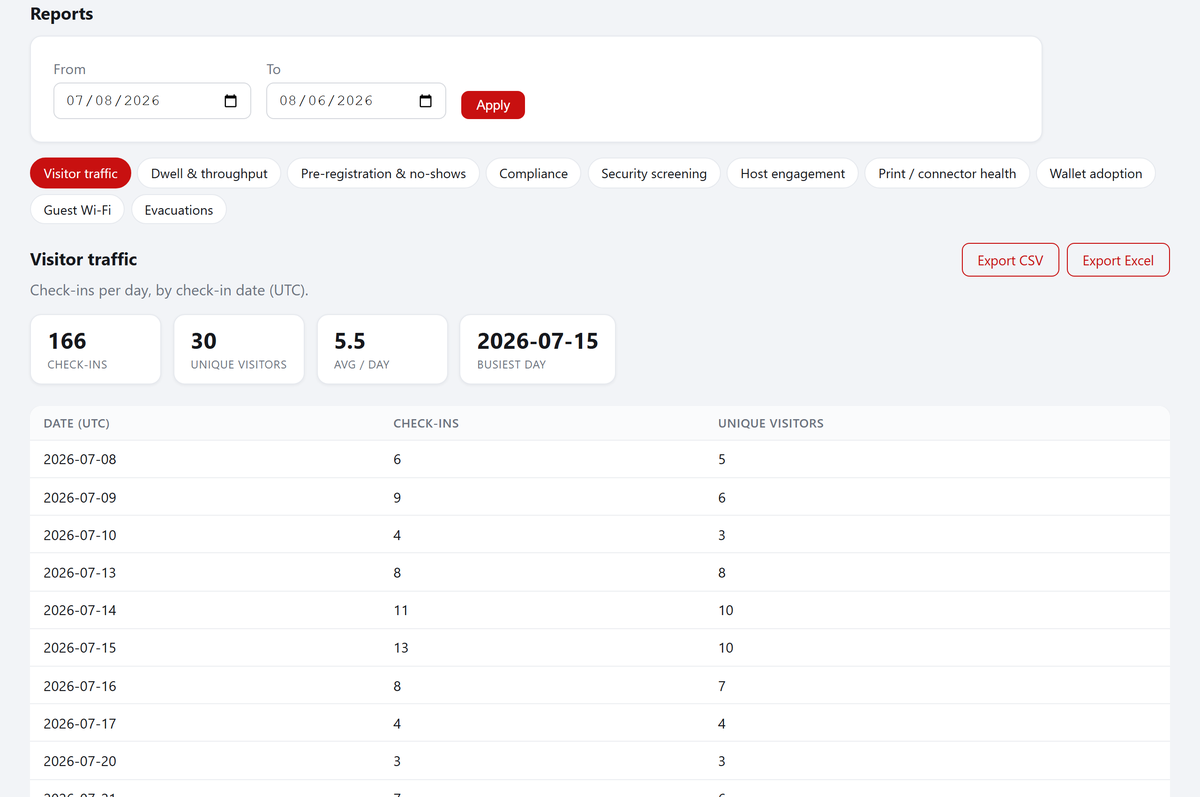Switch to Wallet adoption report

(x=1096, y=173)
